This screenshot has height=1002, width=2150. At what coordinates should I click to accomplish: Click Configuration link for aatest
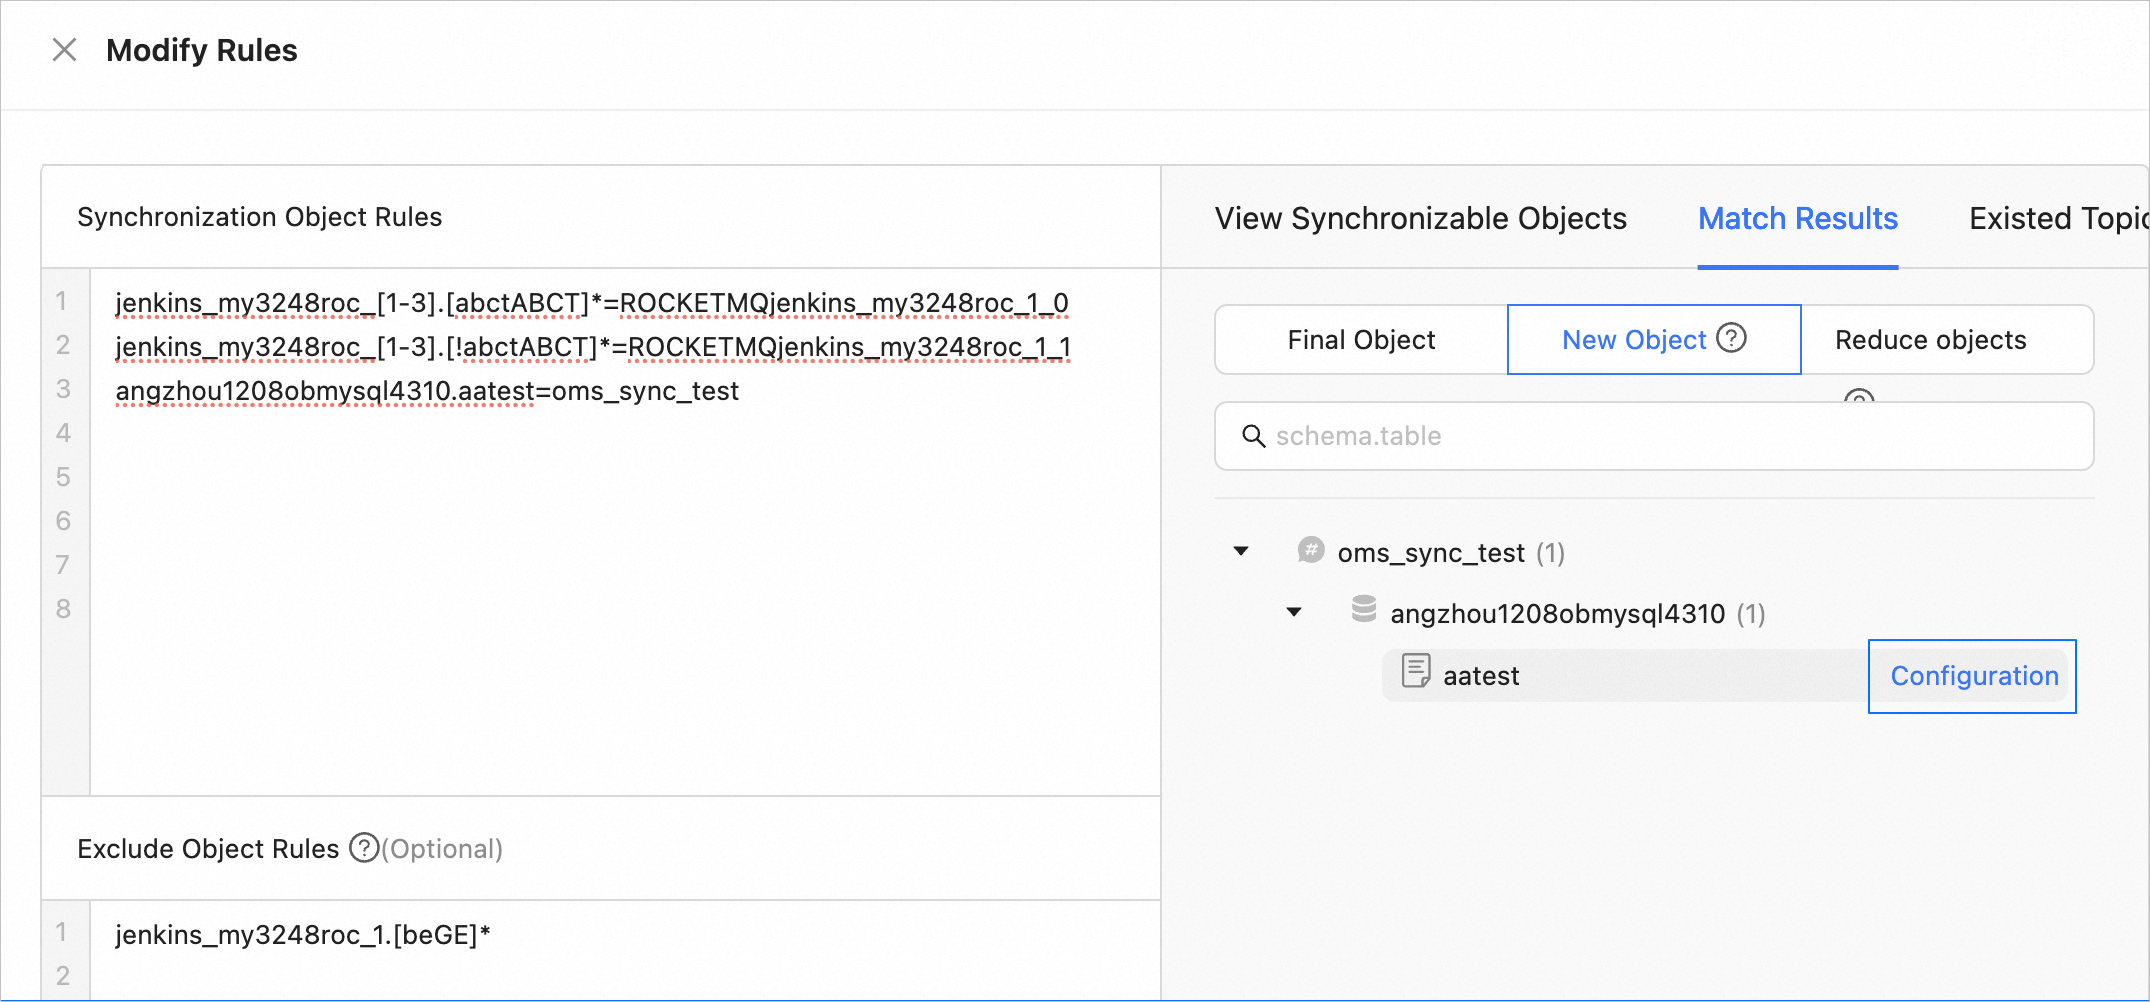point(1974,676)
